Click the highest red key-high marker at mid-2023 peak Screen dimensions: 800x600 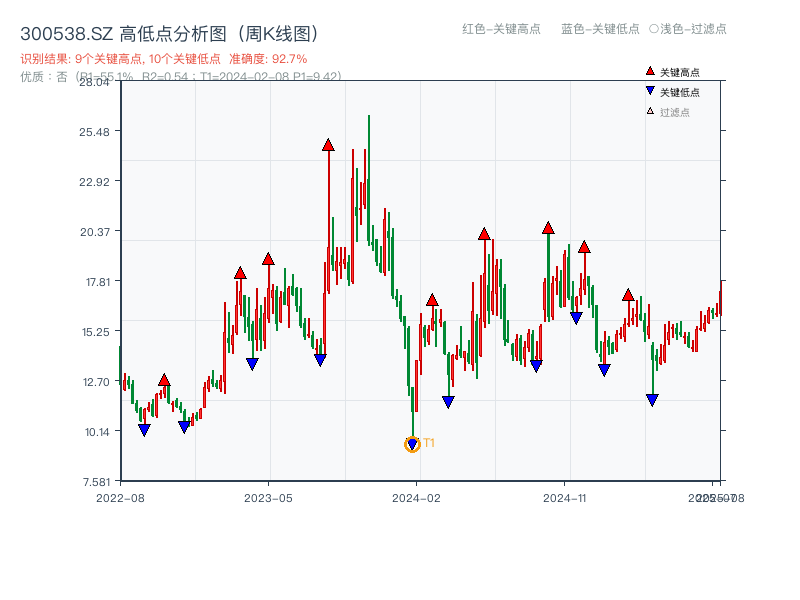pos(327,145)
